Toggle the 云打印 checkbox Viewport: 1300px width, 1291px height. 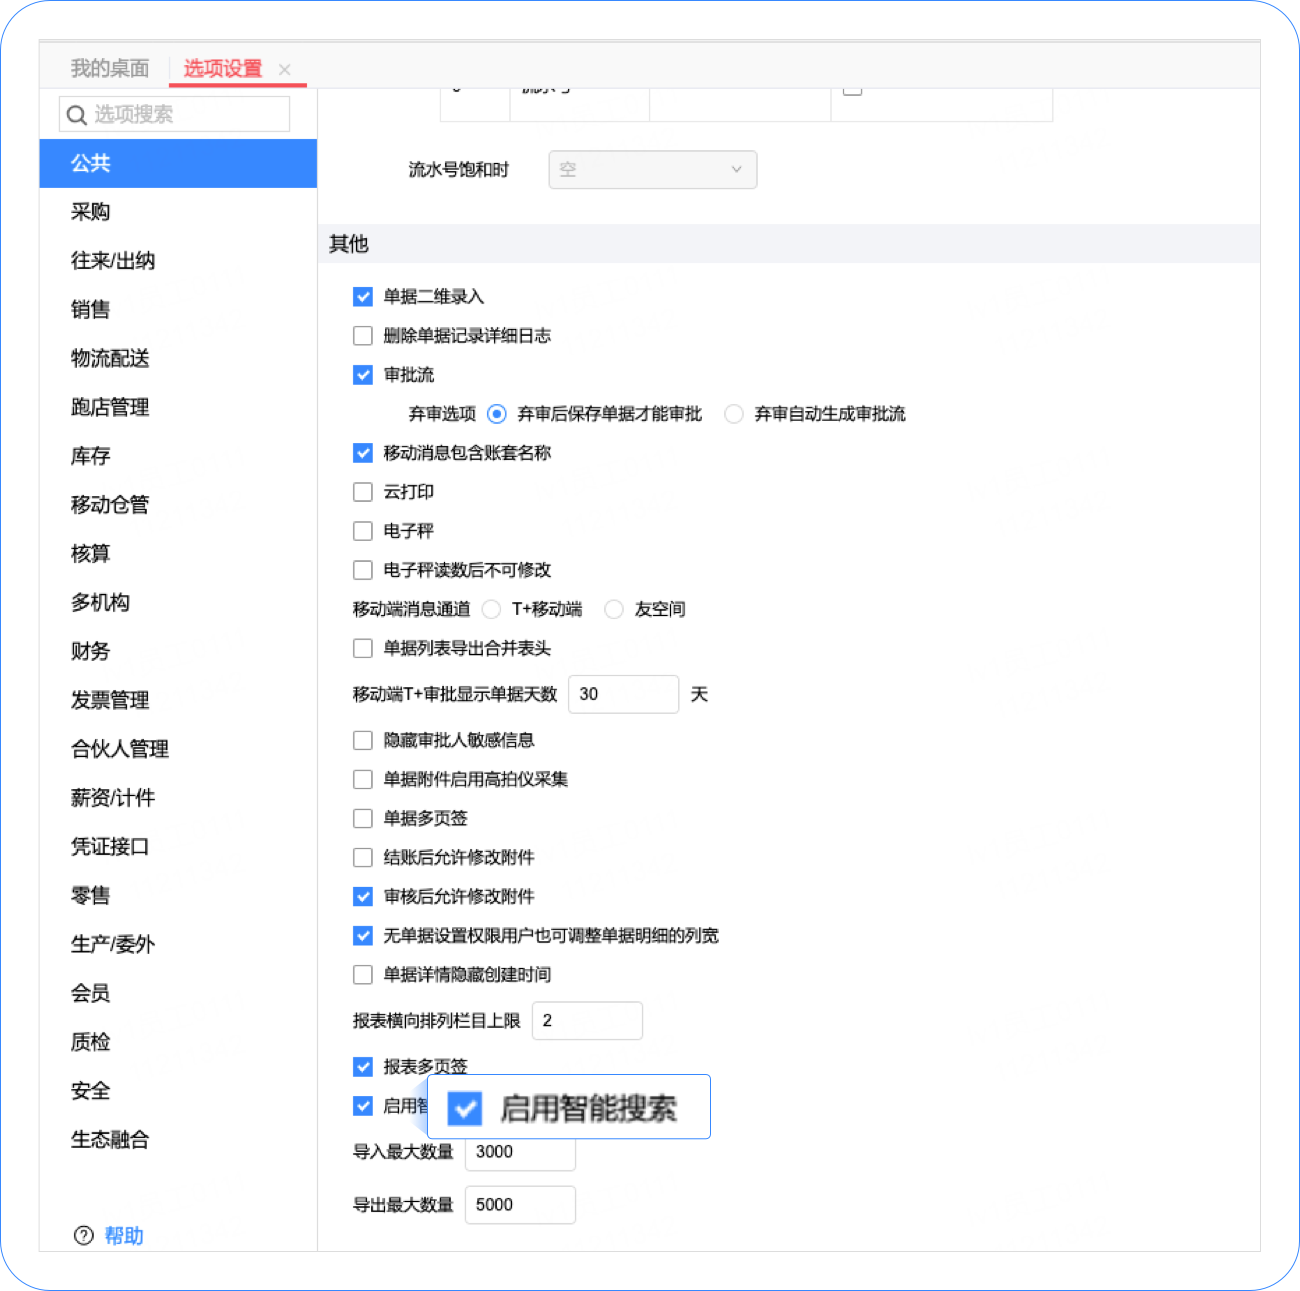pyautogui.click(x=363, y=492)
